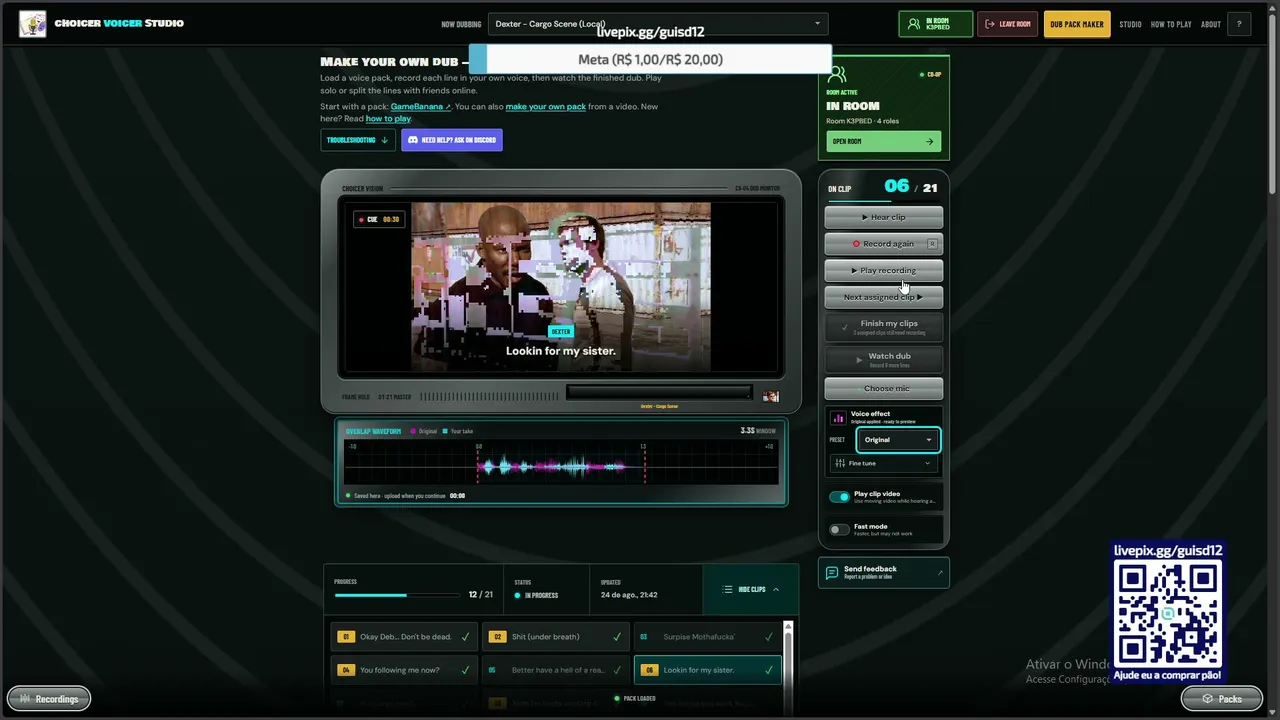The width and height of the screenshot is (1280, 720).
Task: Enable the Fast mode switch
Action: point(839,529)
